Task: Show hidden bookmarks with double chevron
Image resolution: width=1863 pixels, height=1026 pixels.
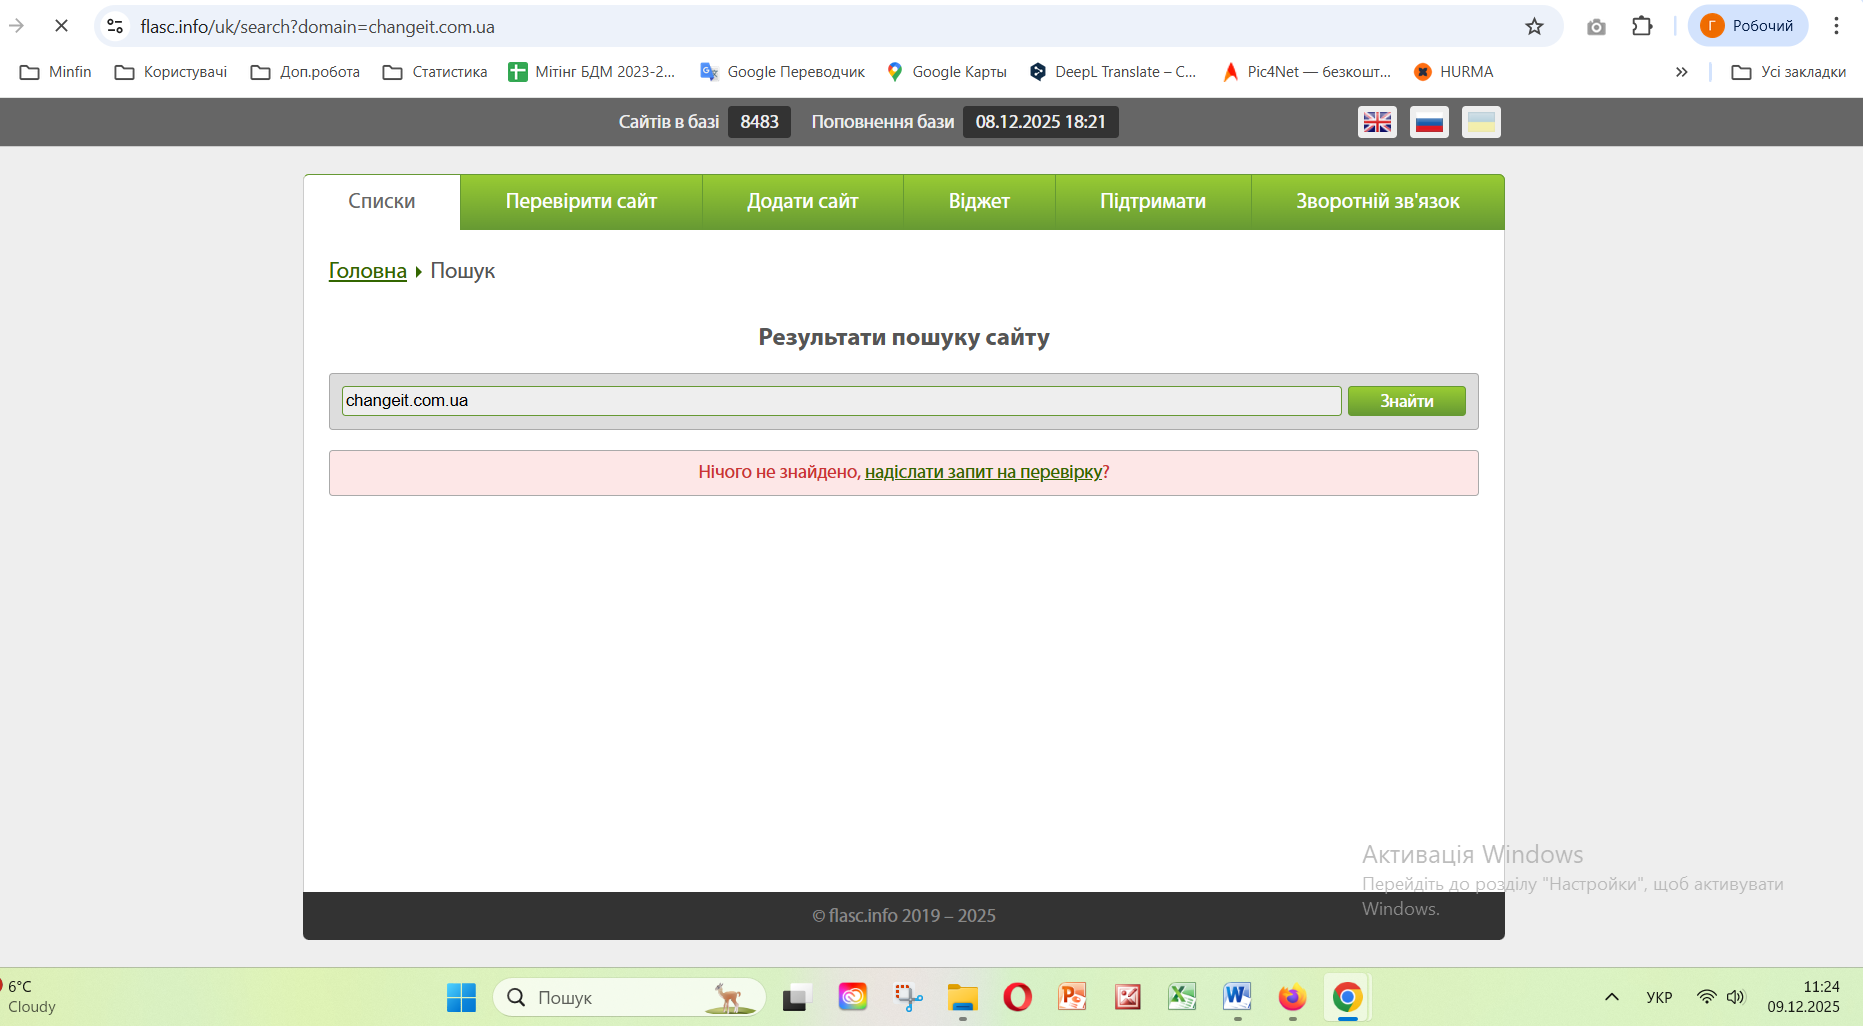Action: coord(1682,72)
